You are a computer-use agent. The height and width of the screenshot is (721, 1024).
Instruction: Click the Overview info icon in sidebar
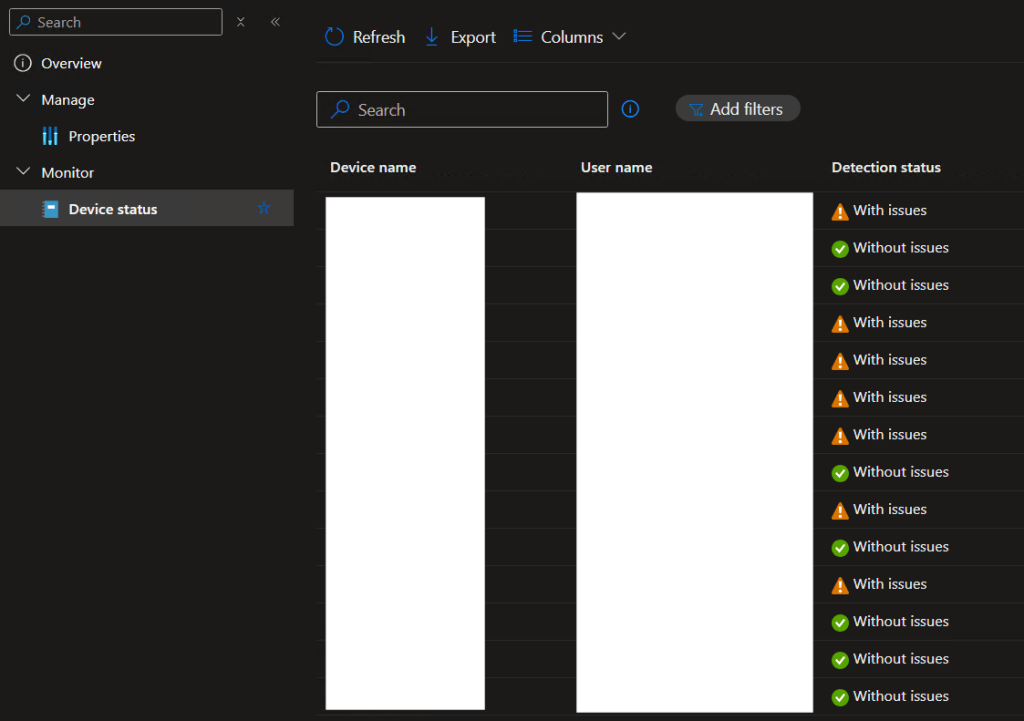[x=23, y=63]
